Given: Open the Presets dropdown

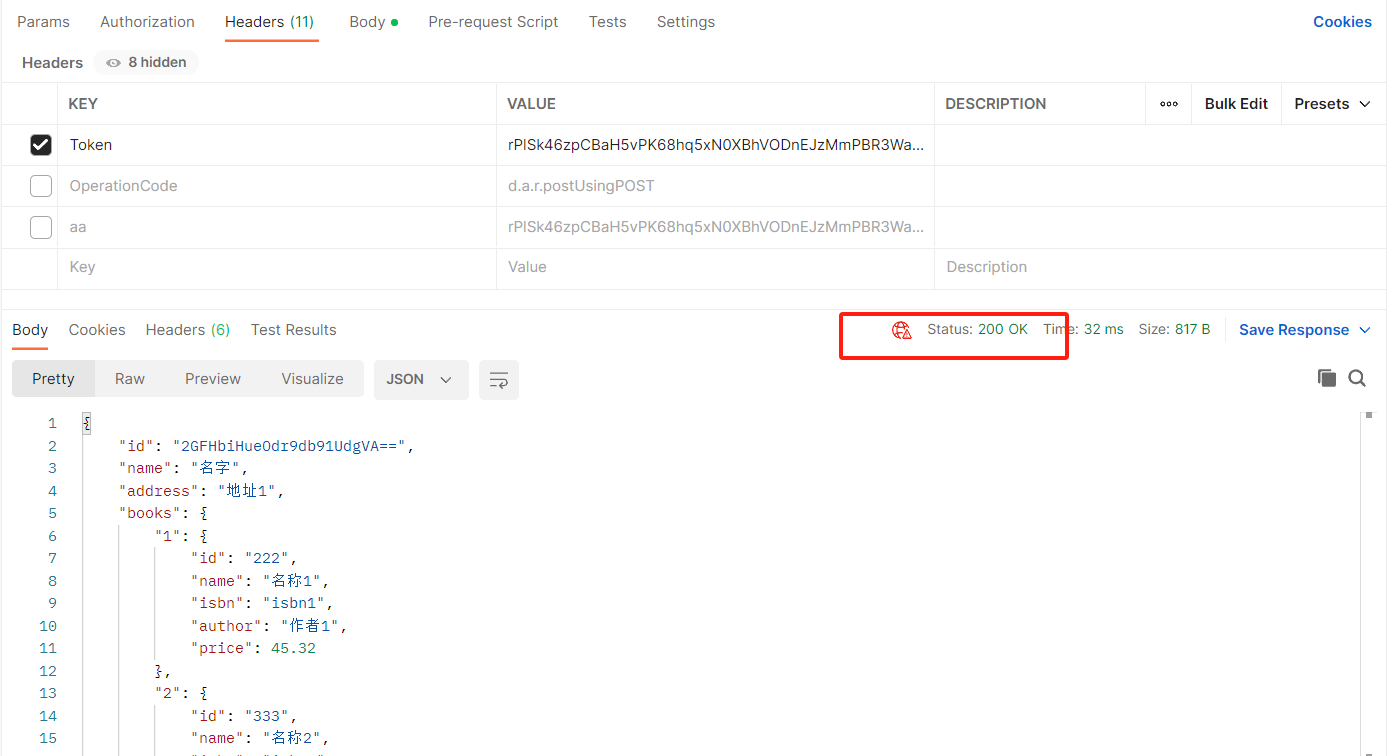Looking at the screenshot, I should (x=1332, y=104).
